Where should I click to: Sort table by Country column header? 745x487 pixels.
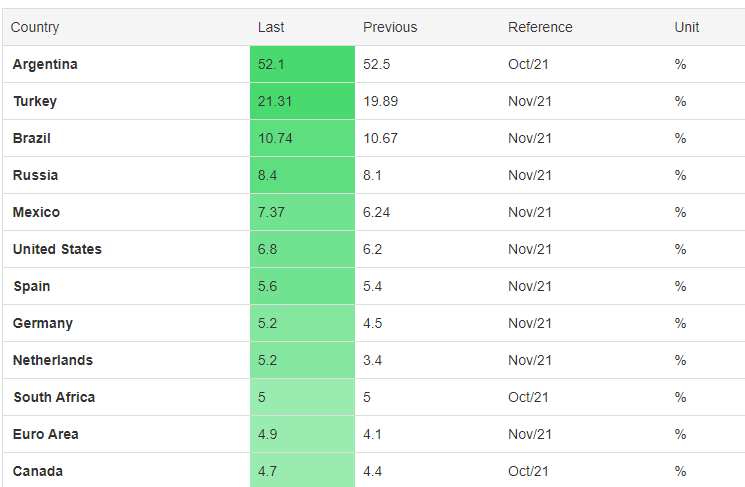35,28
